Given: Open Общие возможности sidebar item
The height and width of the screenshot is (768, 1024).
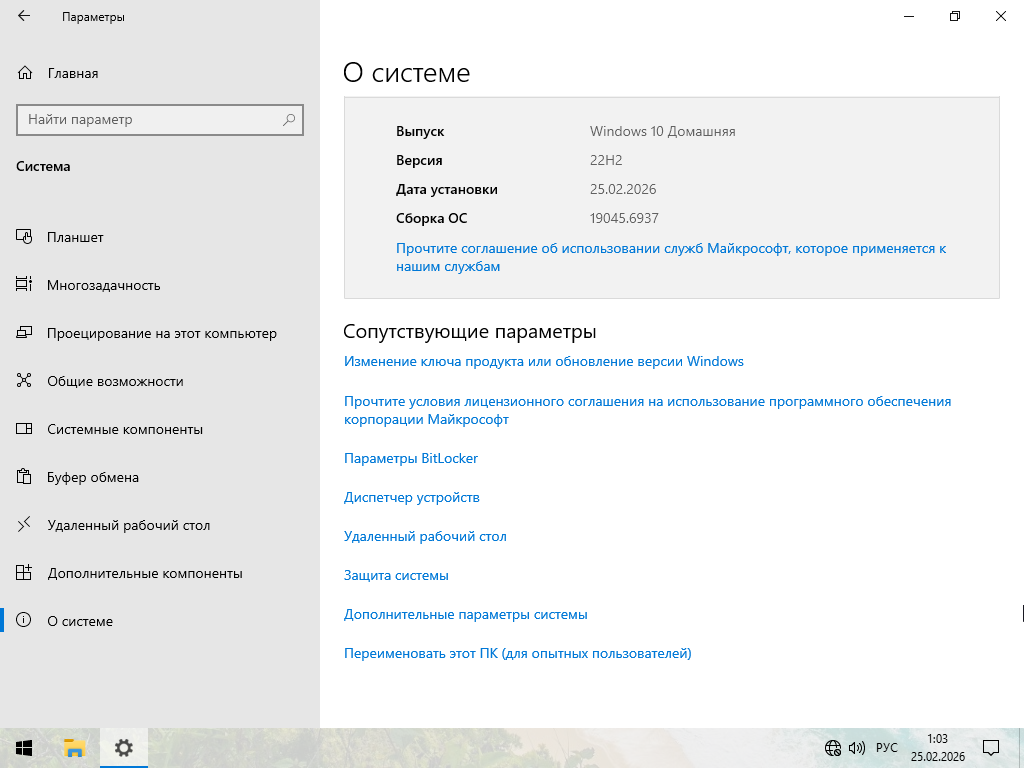Looking at the screenshot, I should click(x=115, y=381).
